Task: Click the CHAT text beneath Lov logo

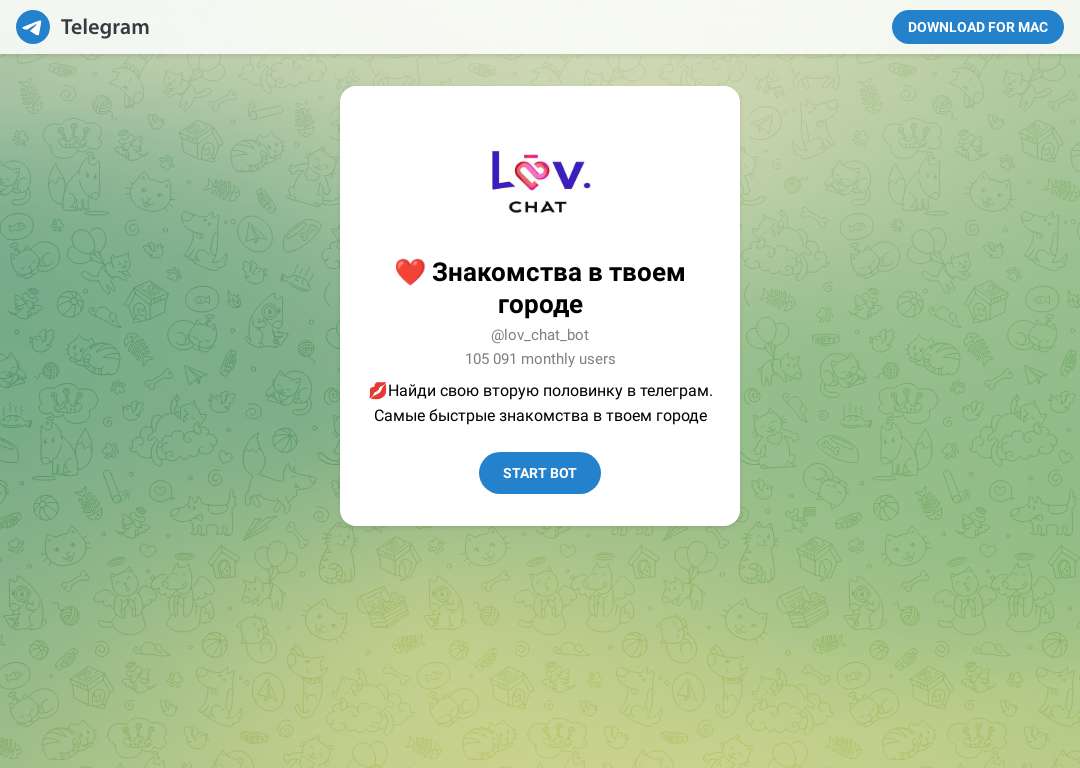Action: tap(538, 207)
